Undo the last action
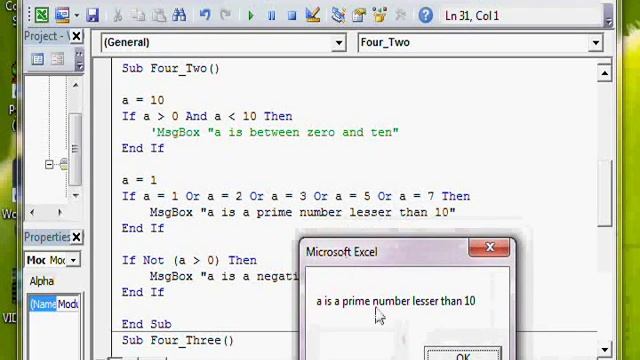 pos(205,16)
